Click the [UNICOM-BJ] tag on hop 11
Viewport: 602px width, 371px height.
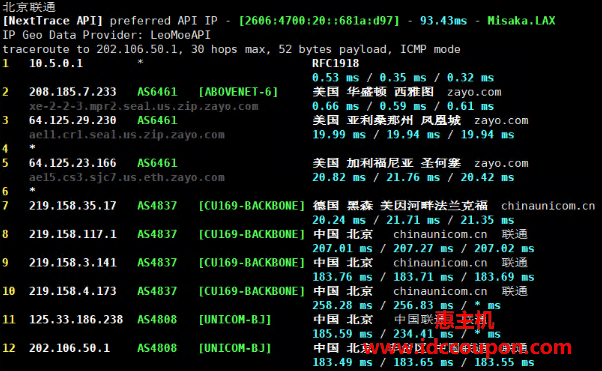coord(235,319)
